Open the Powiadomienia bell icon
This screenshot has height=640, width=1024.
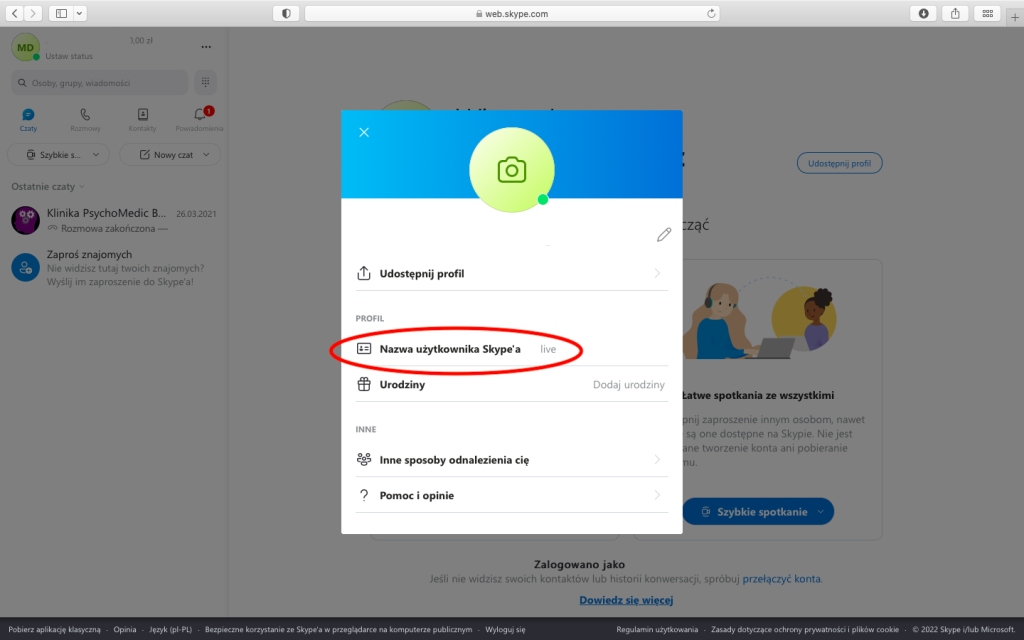pos(199,115)
